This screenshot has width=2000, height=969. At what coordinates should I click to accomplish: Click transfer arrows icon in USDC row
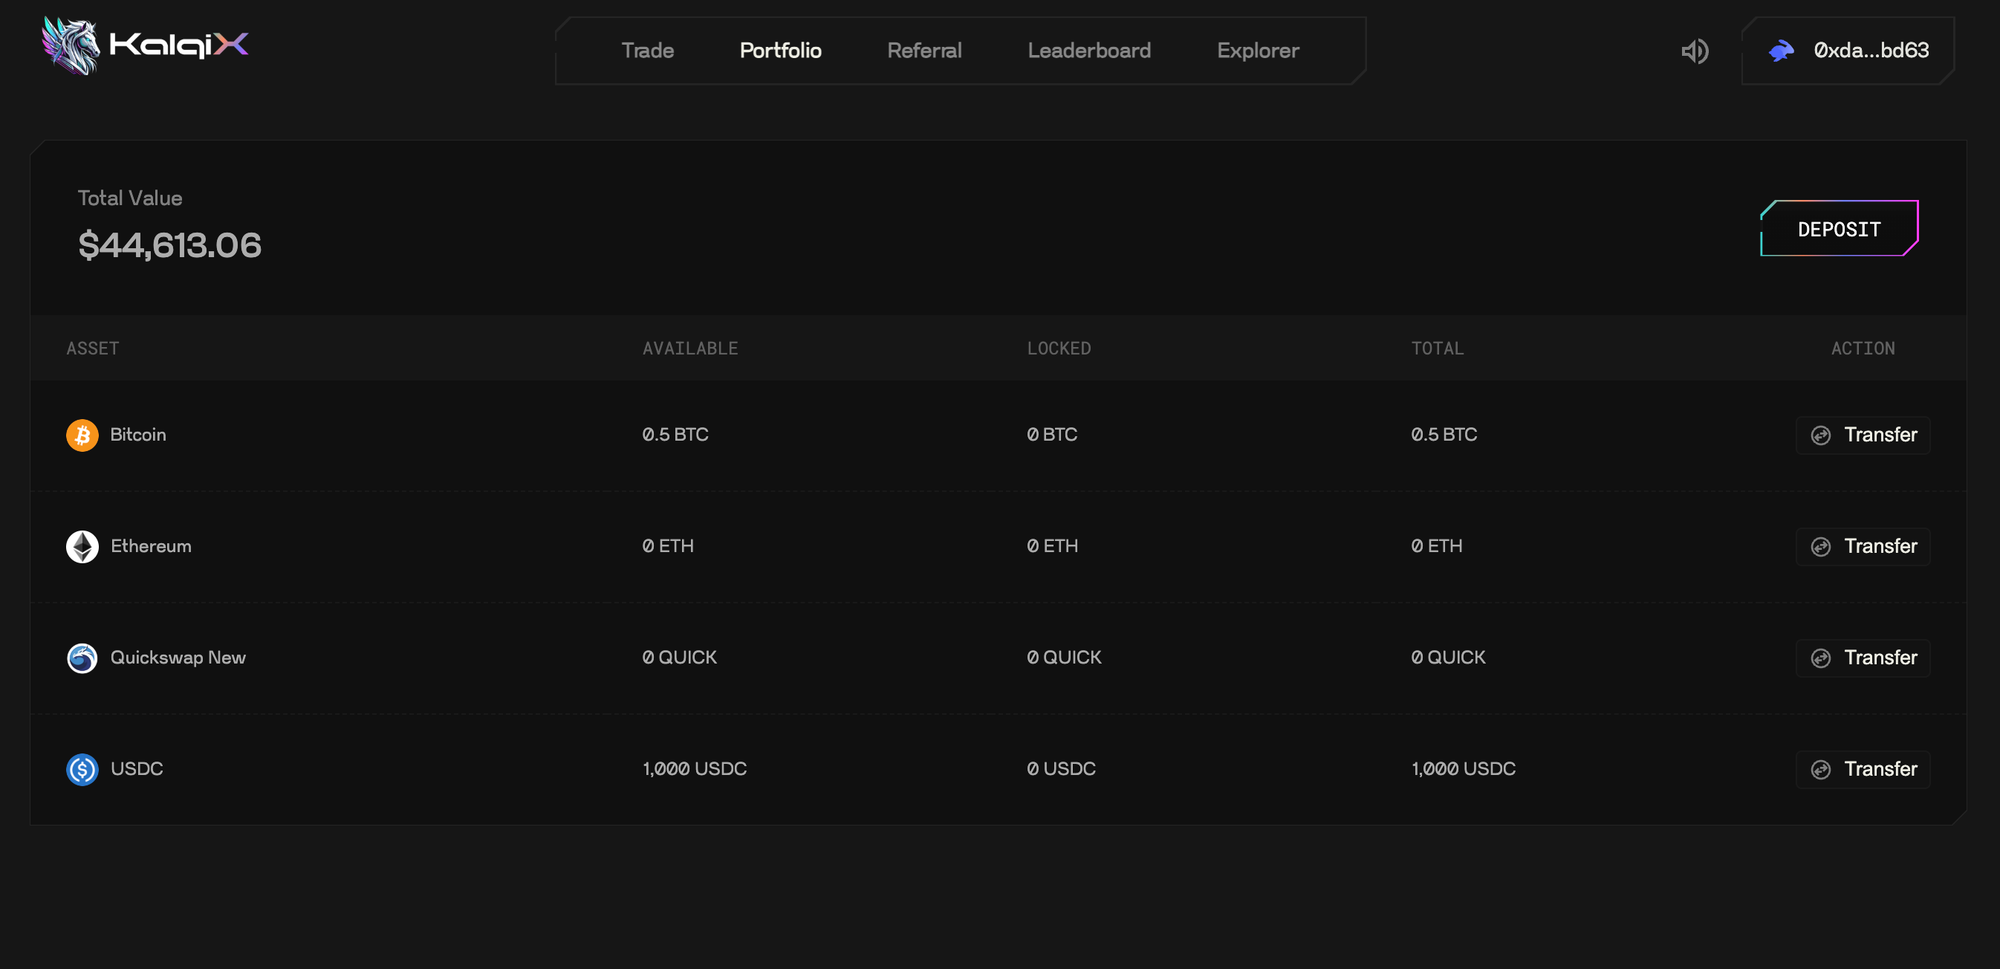pyautogui.click(x=1821, y=769)
